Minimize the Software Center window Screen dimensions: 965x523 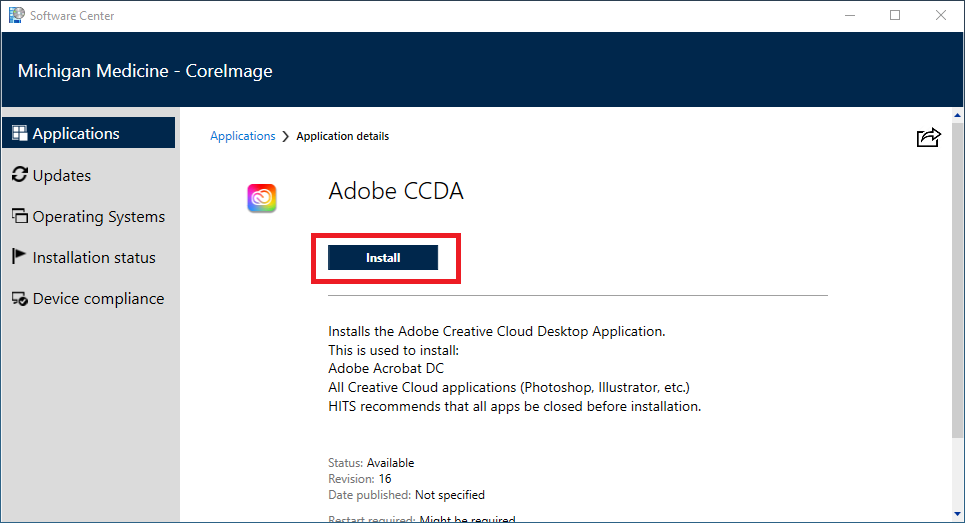point(849,15)
